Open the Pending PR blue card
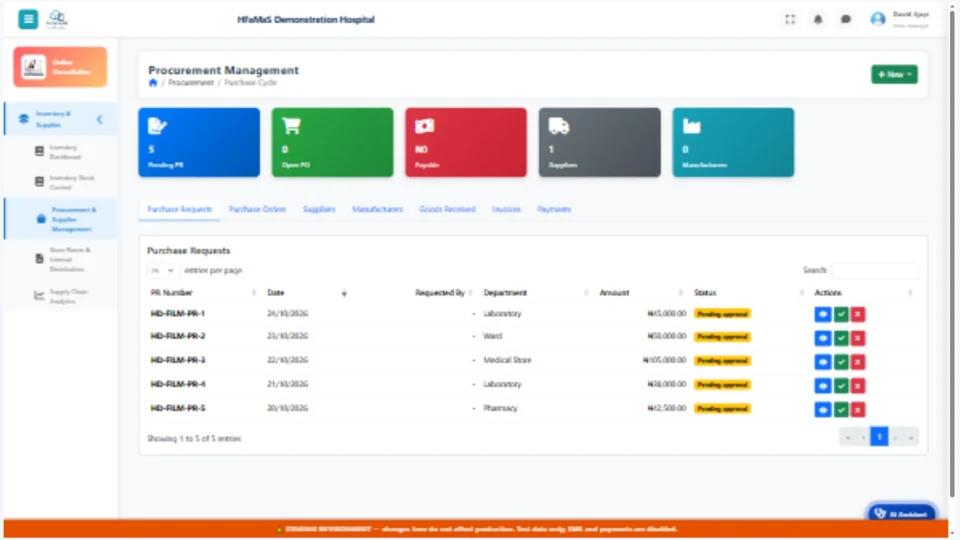Screen dimensions: 960x540 pos(199,142)
